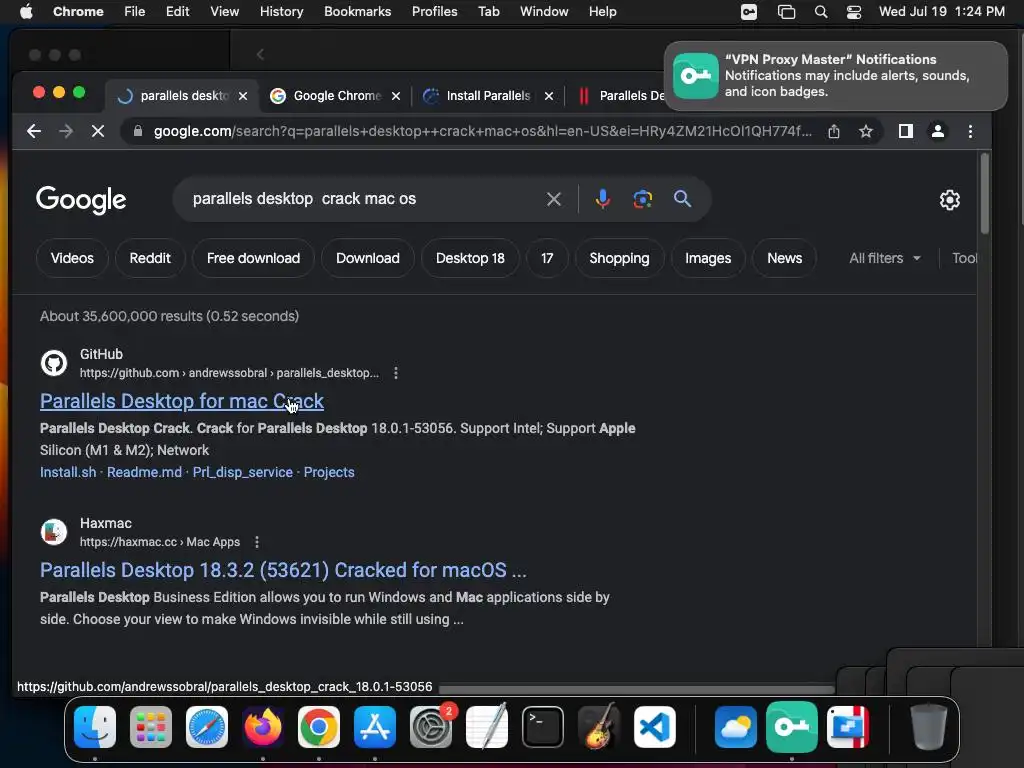Image resolution: width=1024 pixels, height=768 pixels.
Task: Open Google quick settings gear
Action: pyautogui.click(x=950, y=200)
